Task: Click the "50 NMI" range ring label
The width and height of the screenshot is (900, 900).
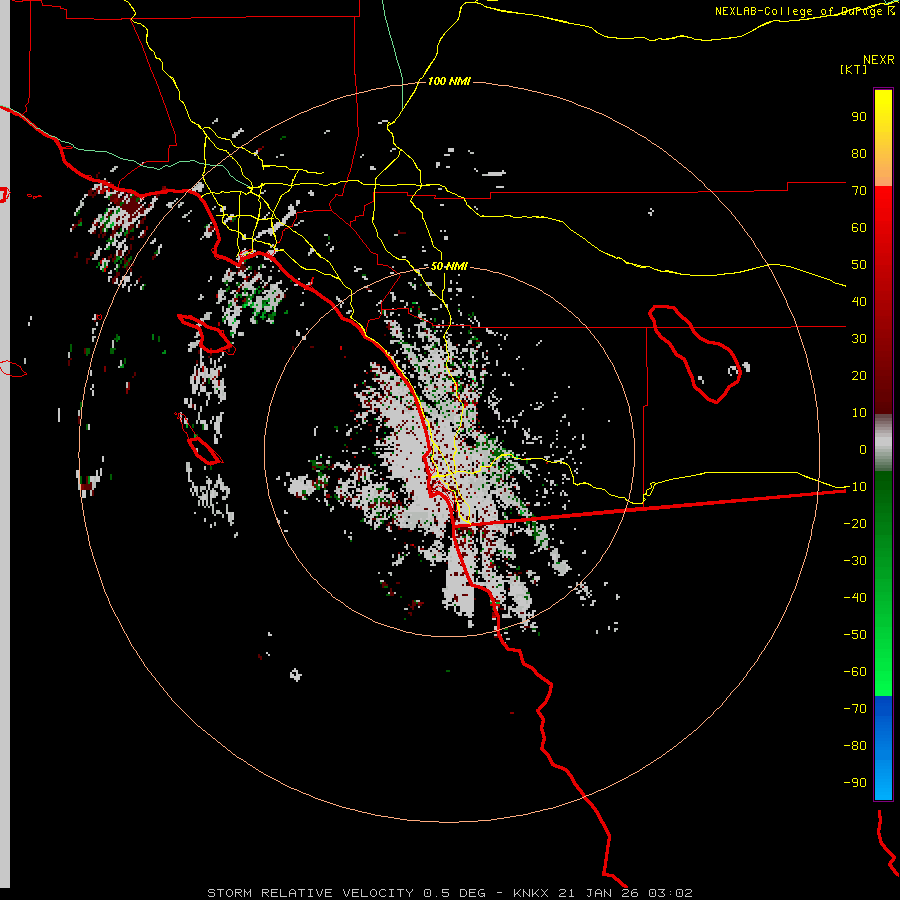Action: click(449, 266)
